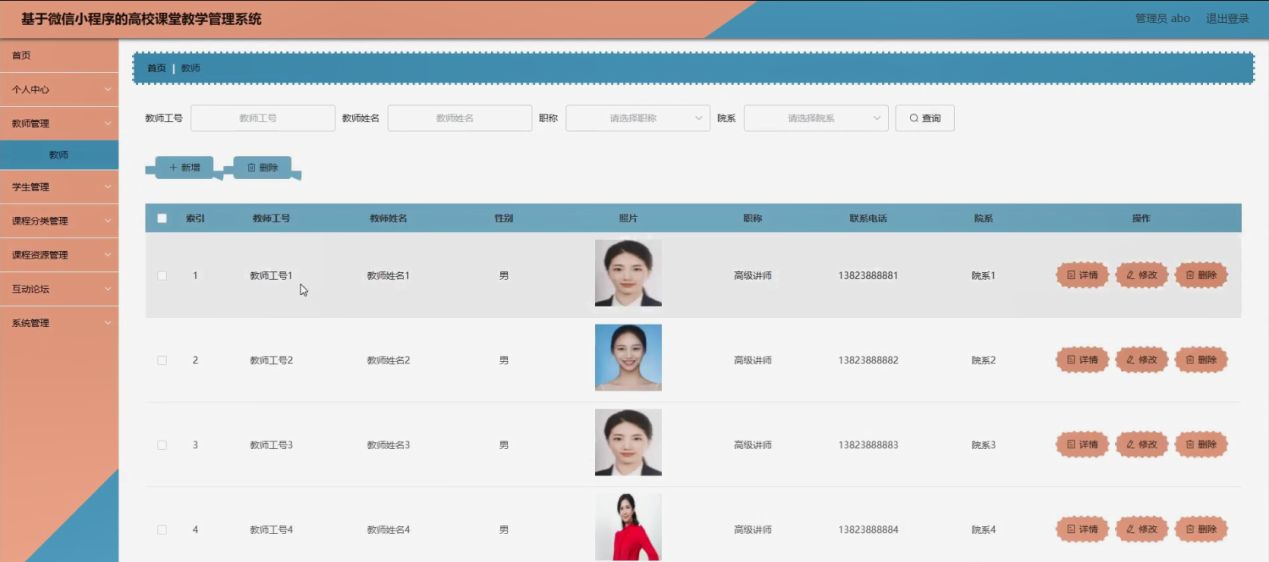
Task: Click phone number 13823888884
Action: 868,529
